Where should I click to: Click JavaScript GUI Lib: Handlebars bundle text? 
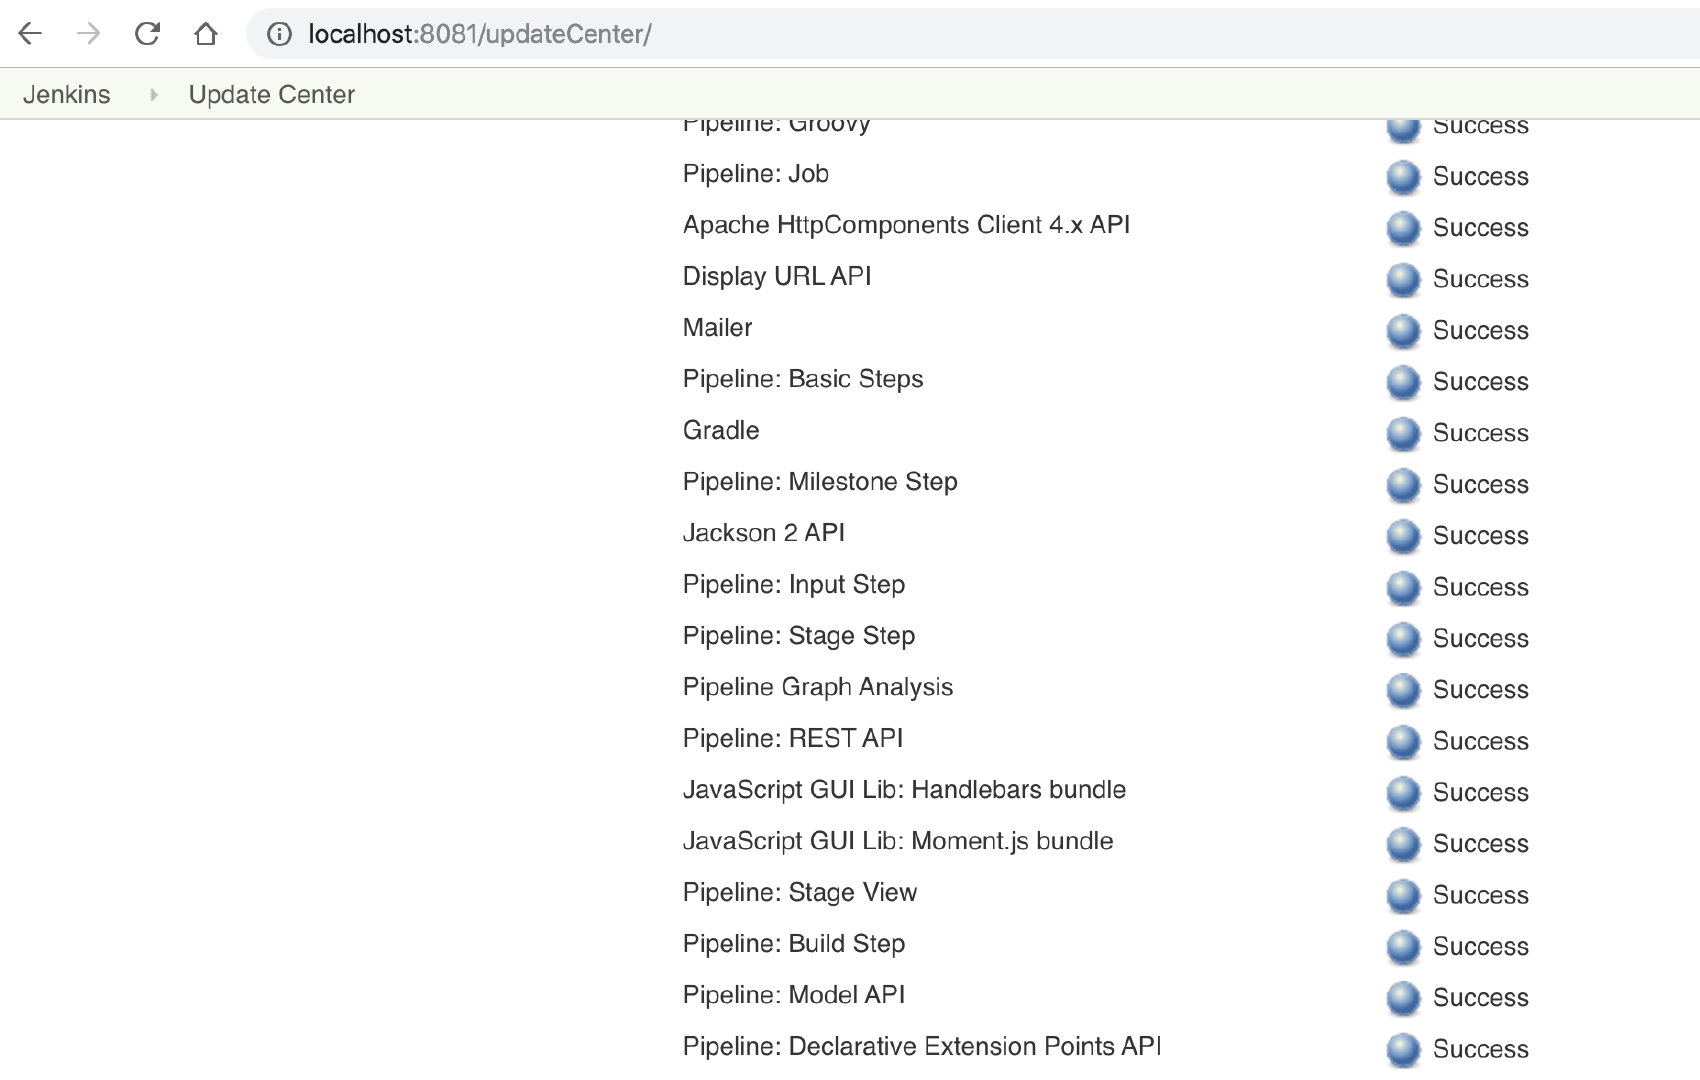pyautogui.click(x=904, y=790)
